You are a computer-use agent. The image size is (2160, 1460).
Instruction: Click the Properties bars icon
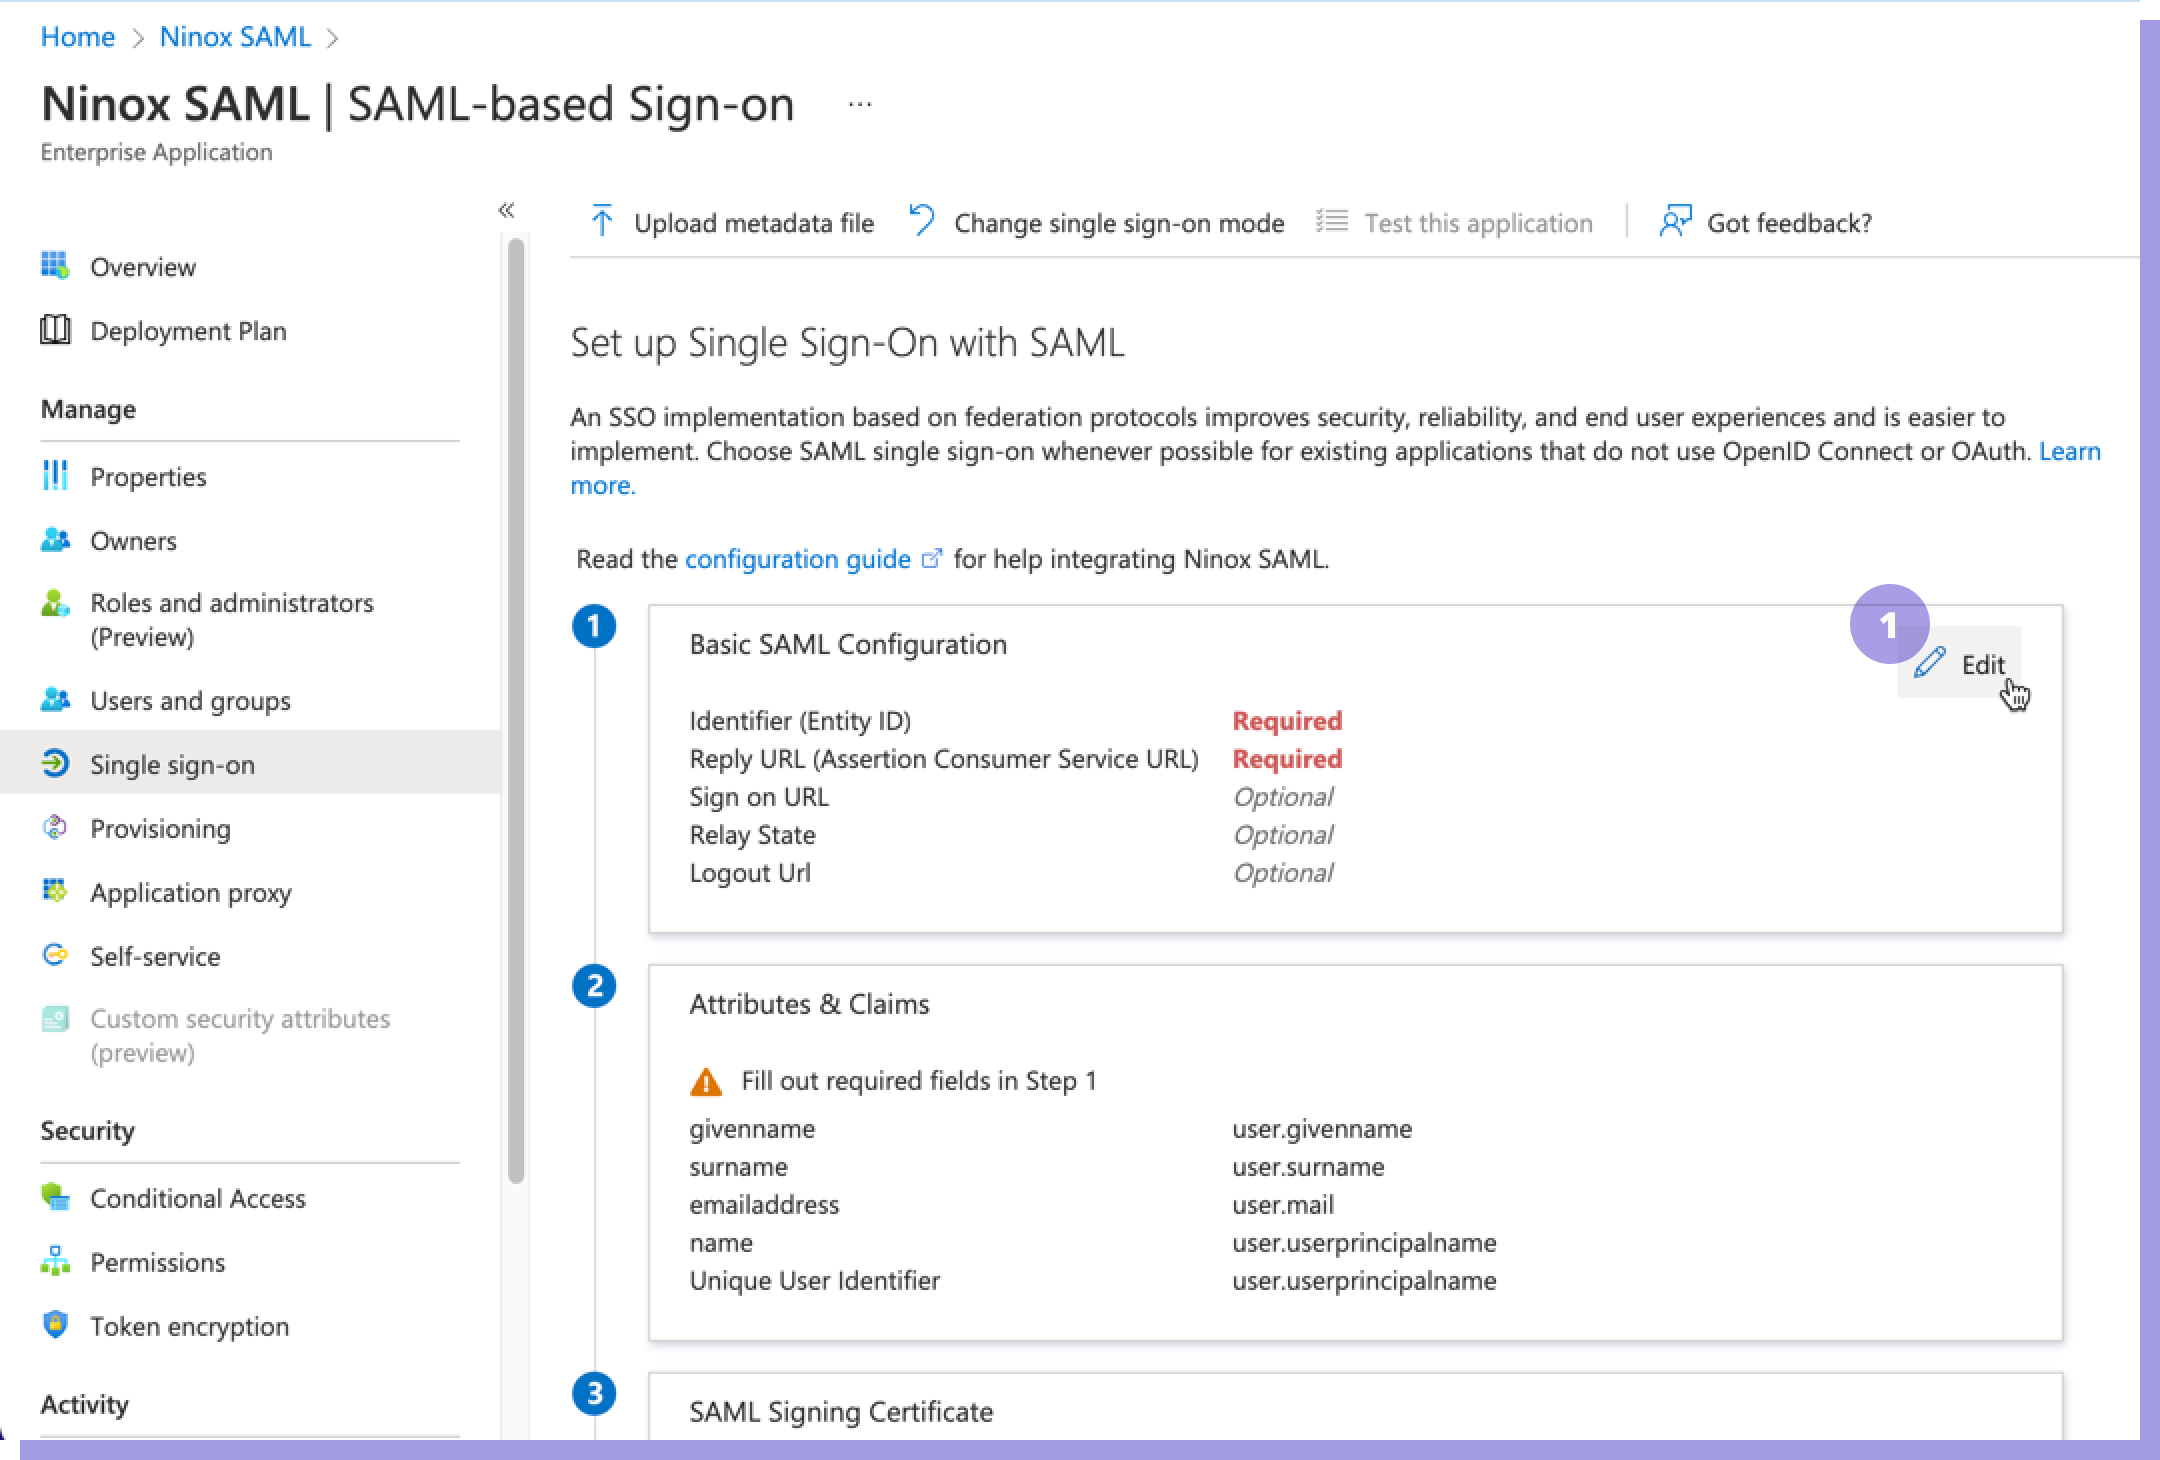55,476
